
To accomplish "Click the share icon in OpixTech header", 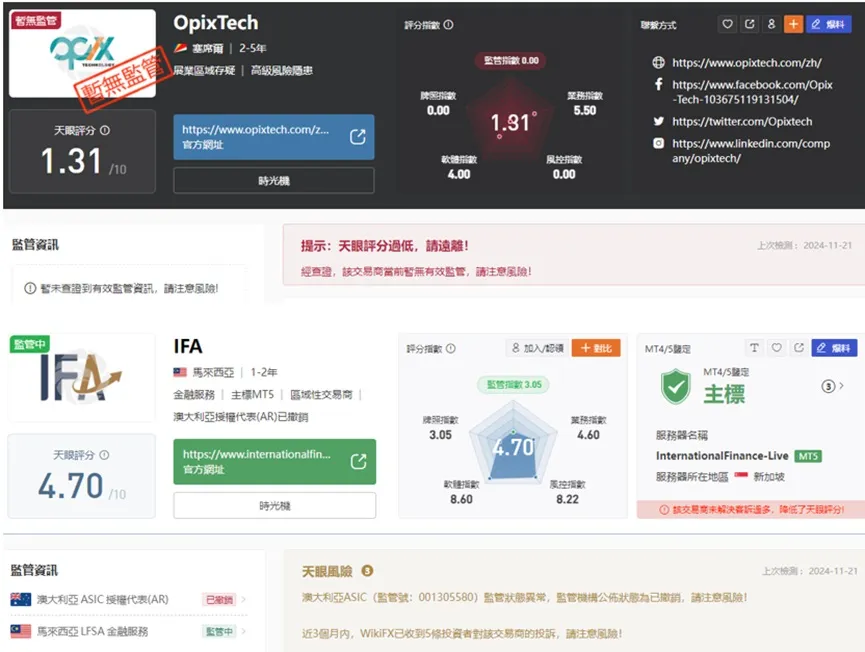I will pos(749,24).
